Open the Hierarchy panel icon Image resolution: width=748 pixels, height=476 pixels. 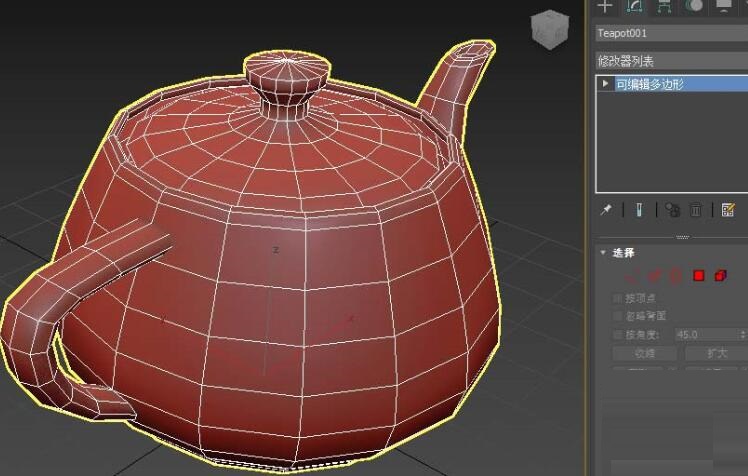coord(663,6)
